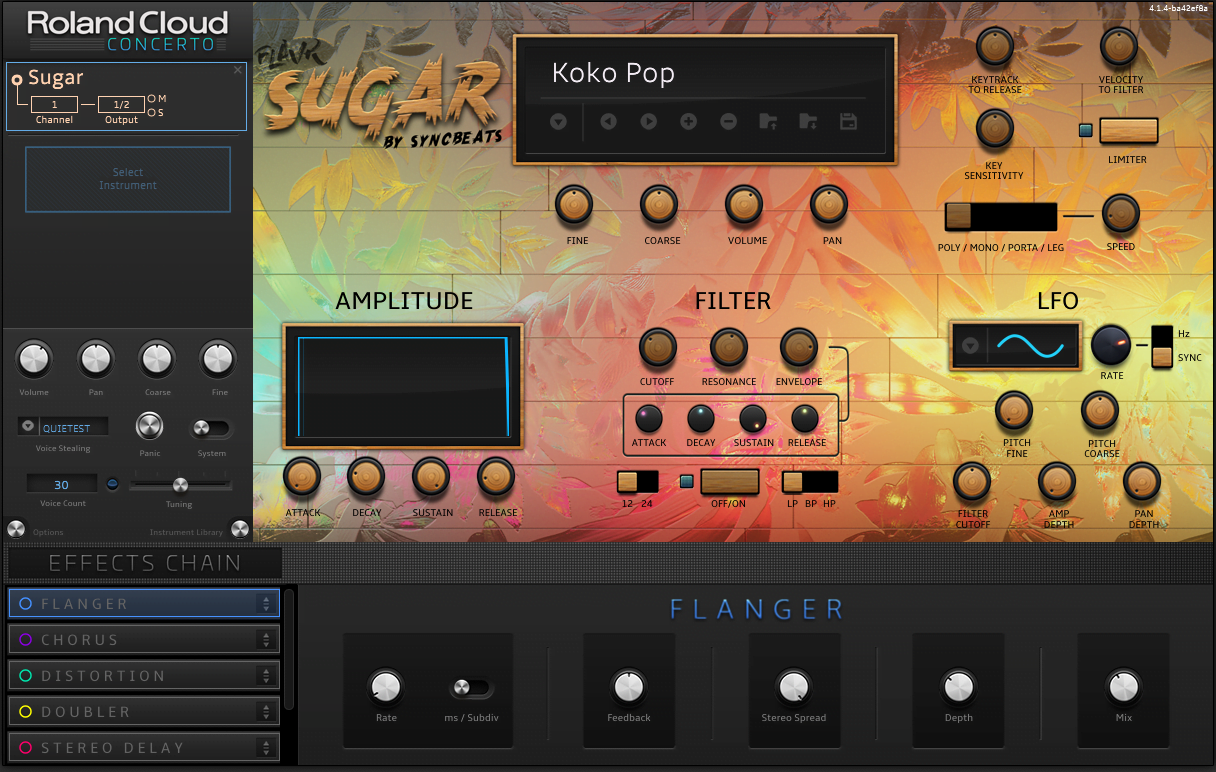Screen dimensions: 1216x772
Task: Click the filter envelope Decay knob
Action: click(x=701, y=418)
